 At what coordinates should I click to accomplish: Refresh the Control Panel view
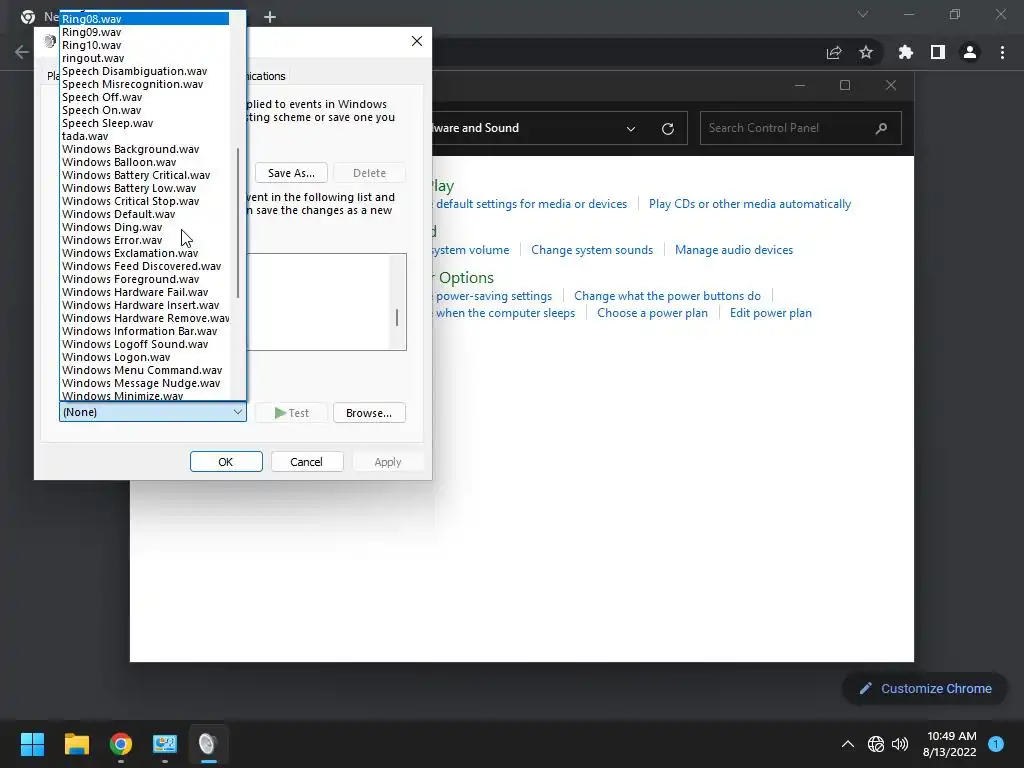[667, 129]
